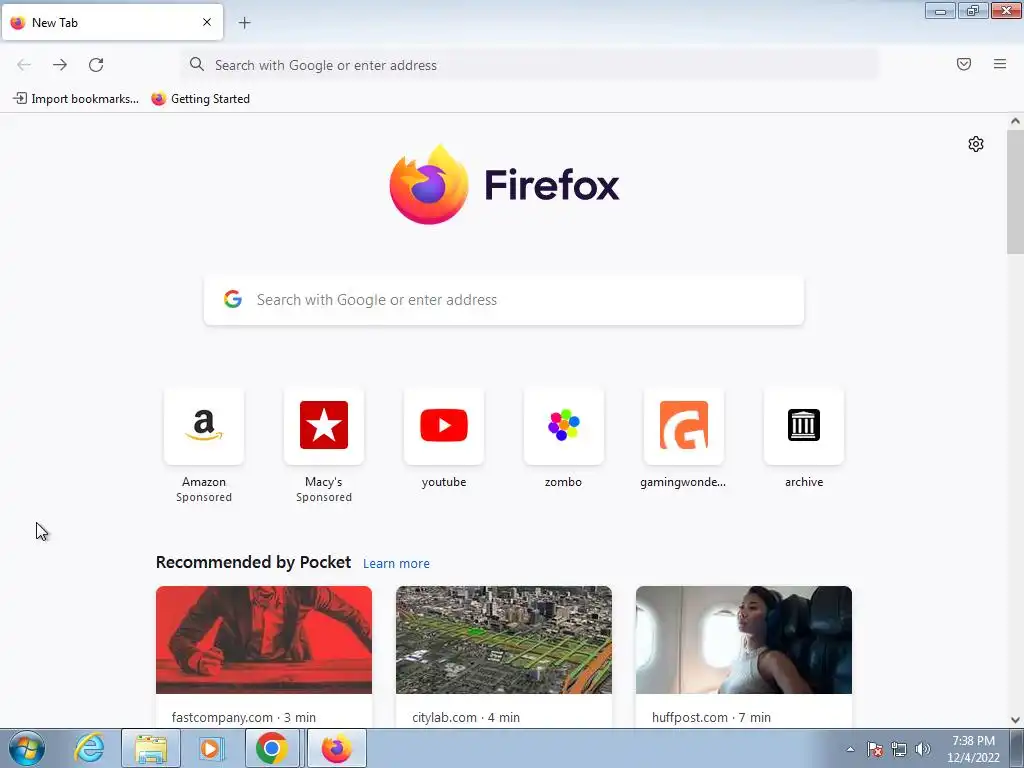
Task: Open a new tab with plus button
Action: click(x=244, y=23)
